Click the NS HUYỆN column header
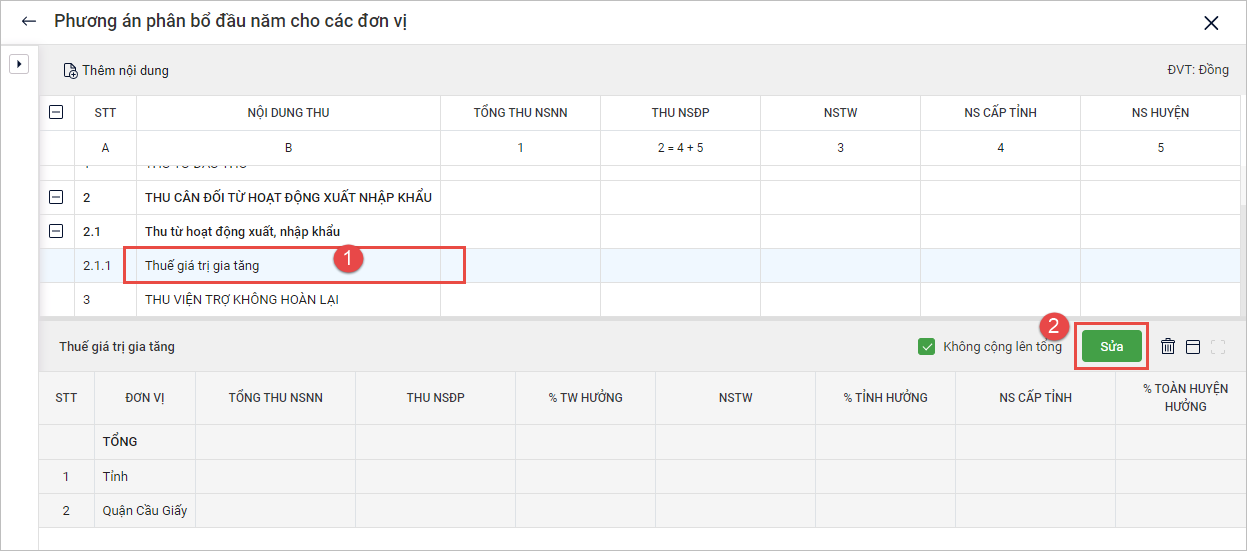The height and width of the screenshot is (551, 1247). 1160,113
